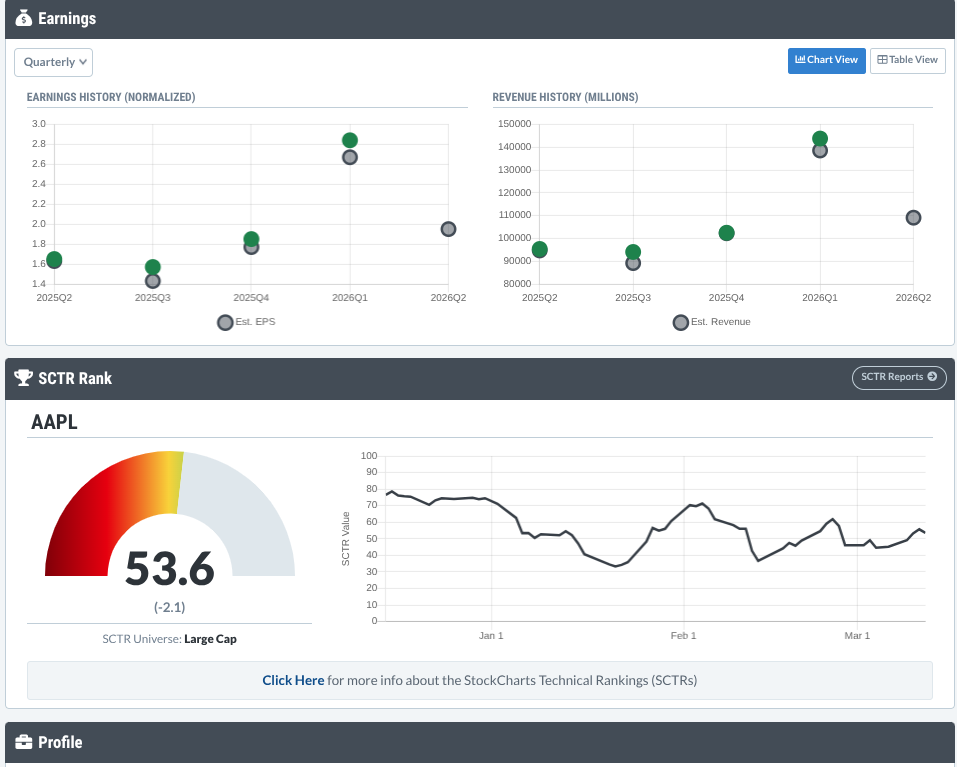Switch to Table View
957x767 pixels.
pyautogui.click(x=908, y=60)
